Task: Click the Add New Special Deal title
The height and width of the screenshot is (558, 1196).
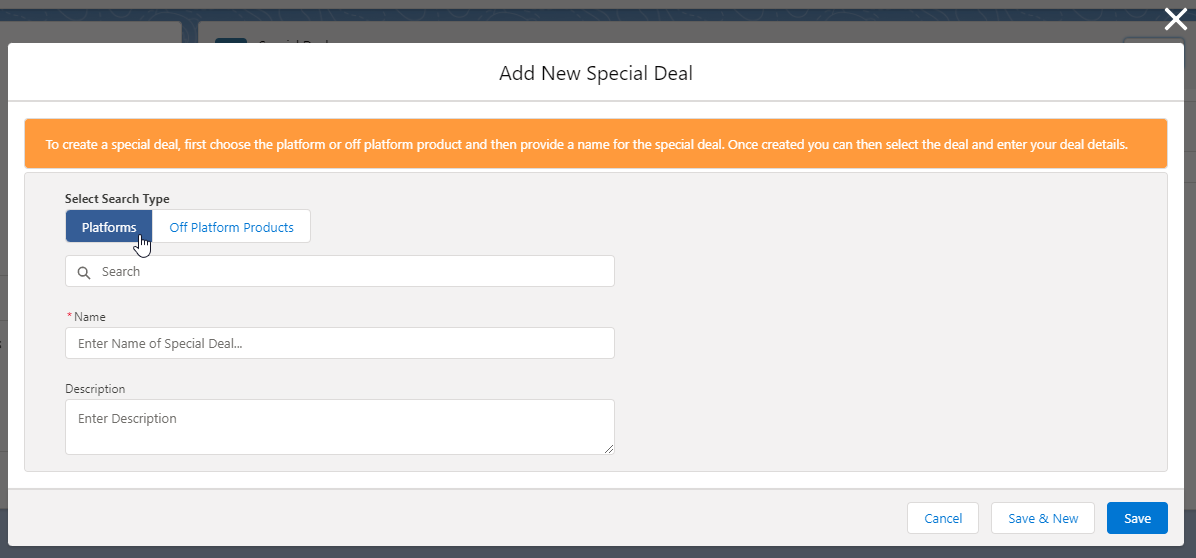Action: click(x=596, y=73)
